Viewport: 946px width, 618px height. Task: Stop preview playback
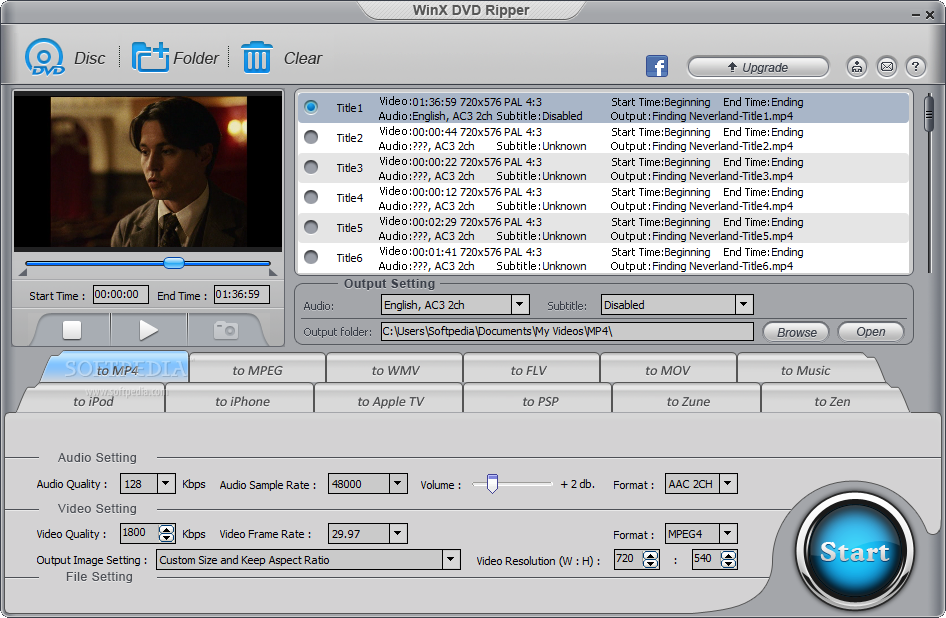[72, 330]
